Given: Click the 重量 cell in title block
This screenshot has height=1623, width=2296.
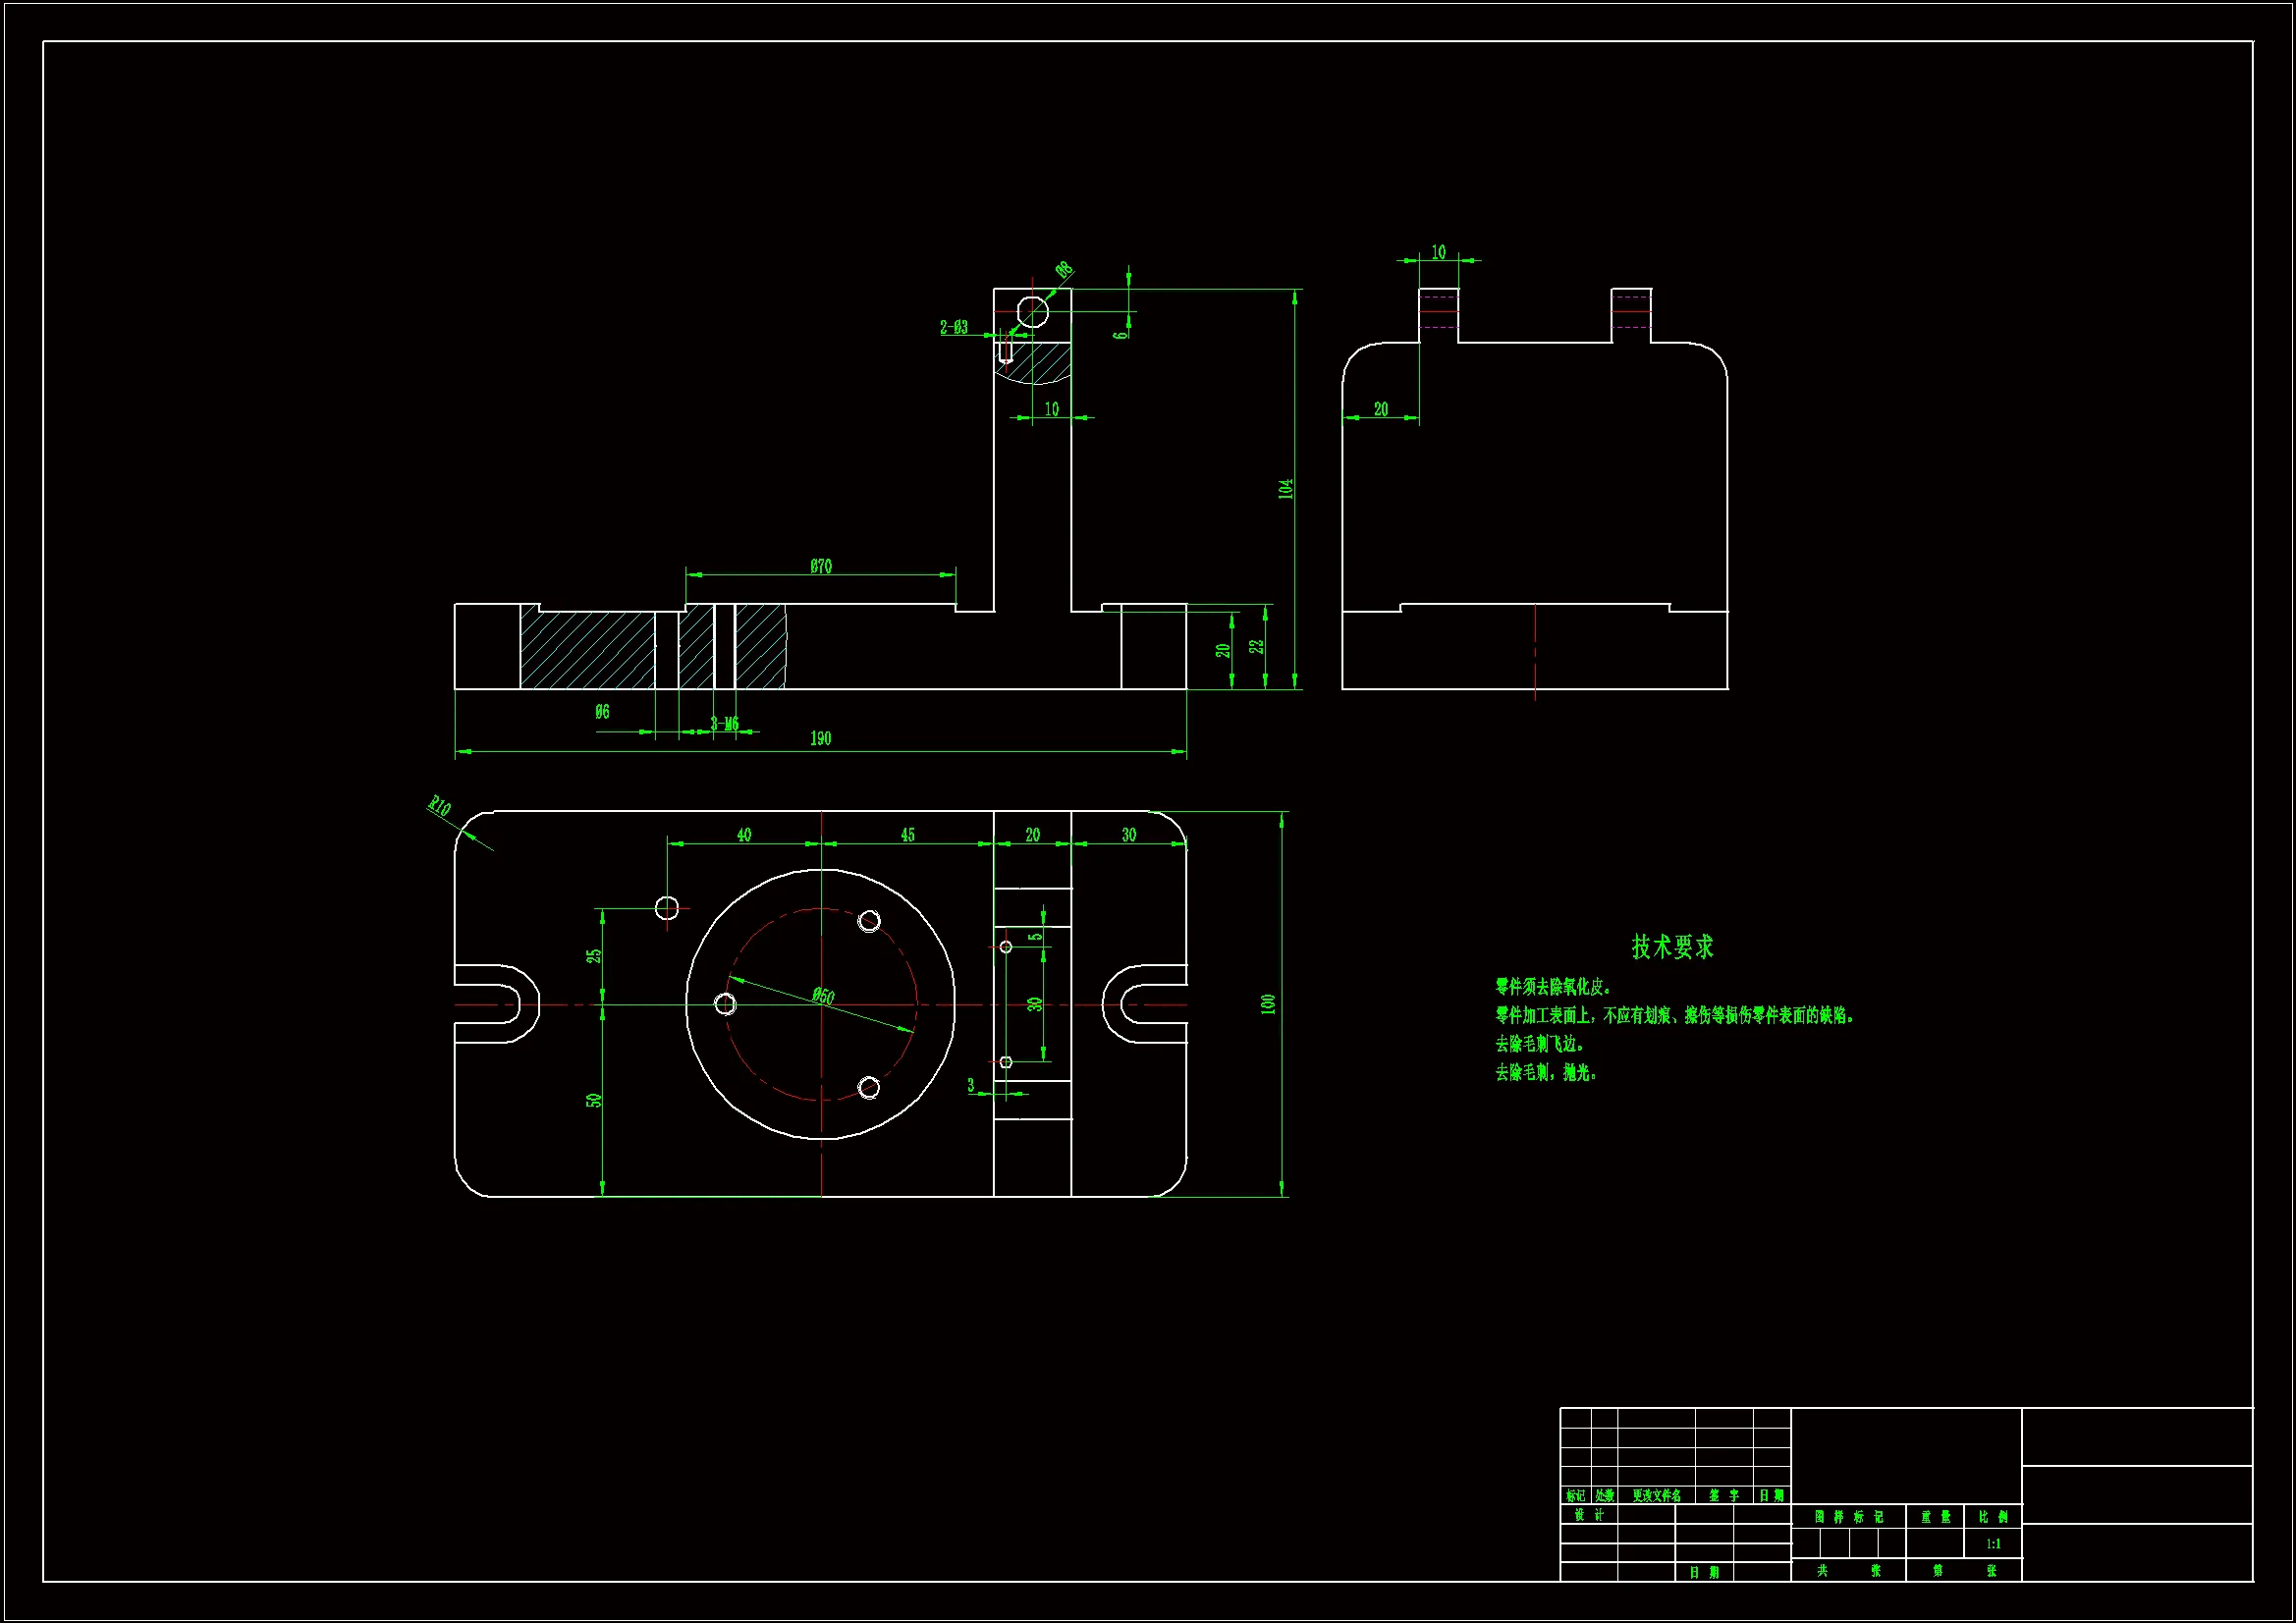Looking at the screenshot, I should pyautogui.click(x=1935, y=1517).
